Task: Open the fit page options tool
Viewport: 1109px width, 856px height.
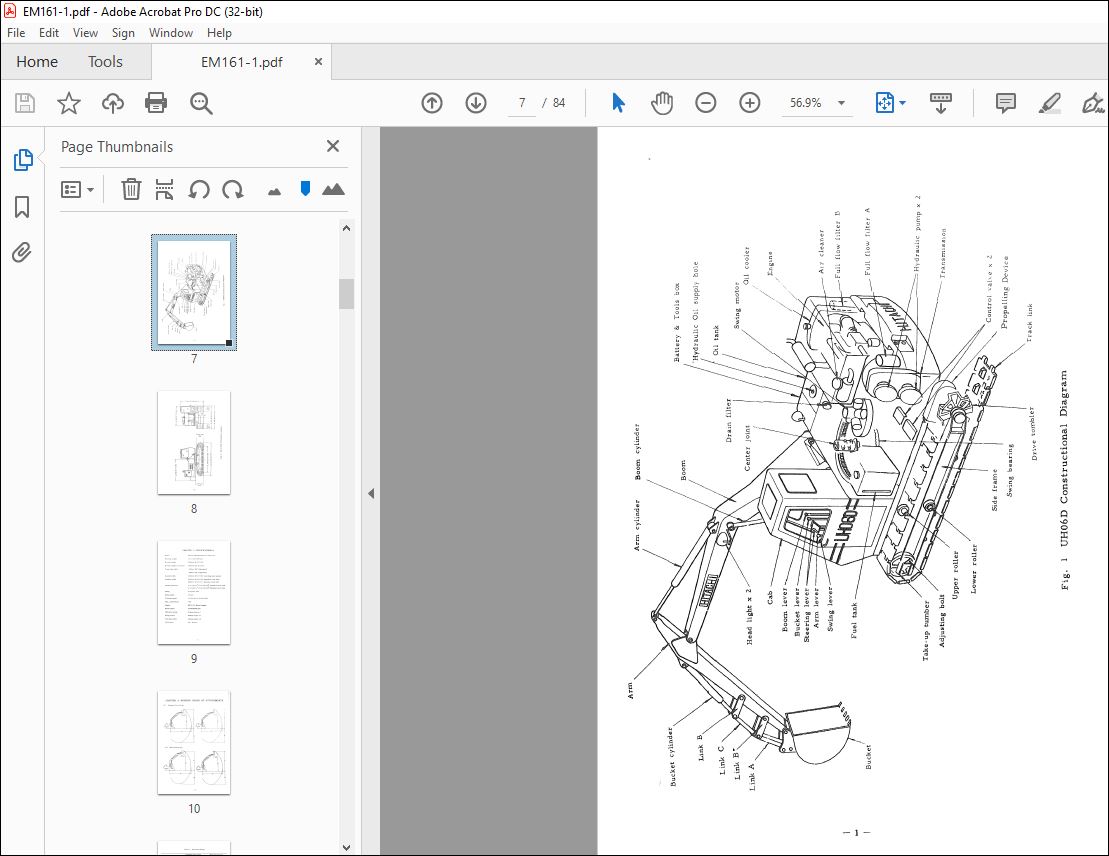Action: coord(884,103)
